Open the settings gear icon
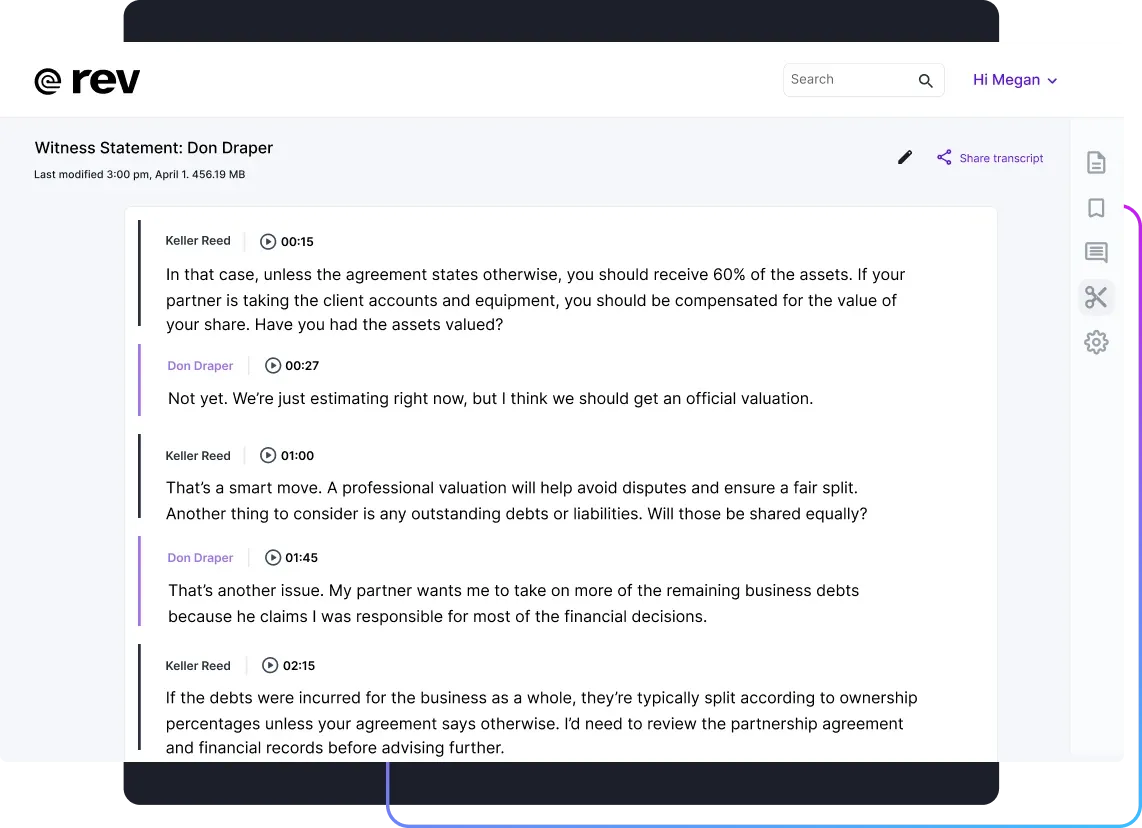Image resolution: width=1142 pixels, height=828 pixels. 1096,342
